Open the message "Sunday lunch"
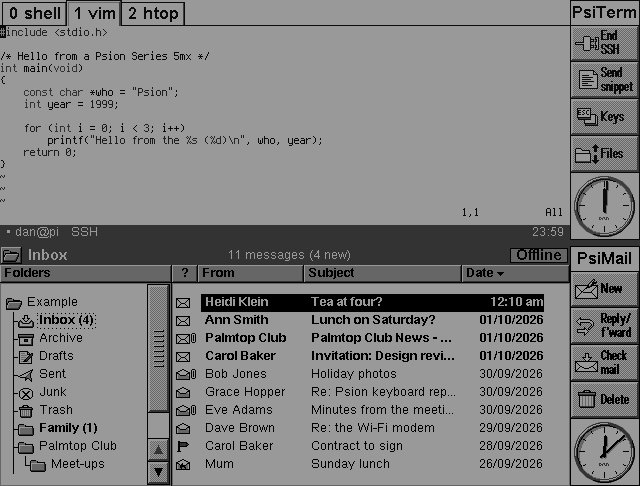 372,464
